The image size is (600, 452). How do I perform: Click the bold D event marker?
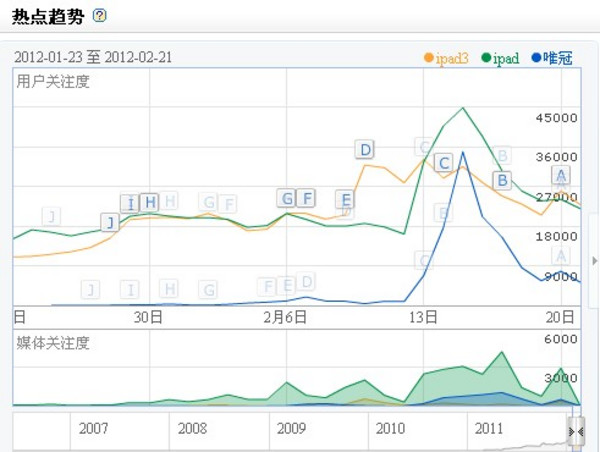(x=365, y=150)
